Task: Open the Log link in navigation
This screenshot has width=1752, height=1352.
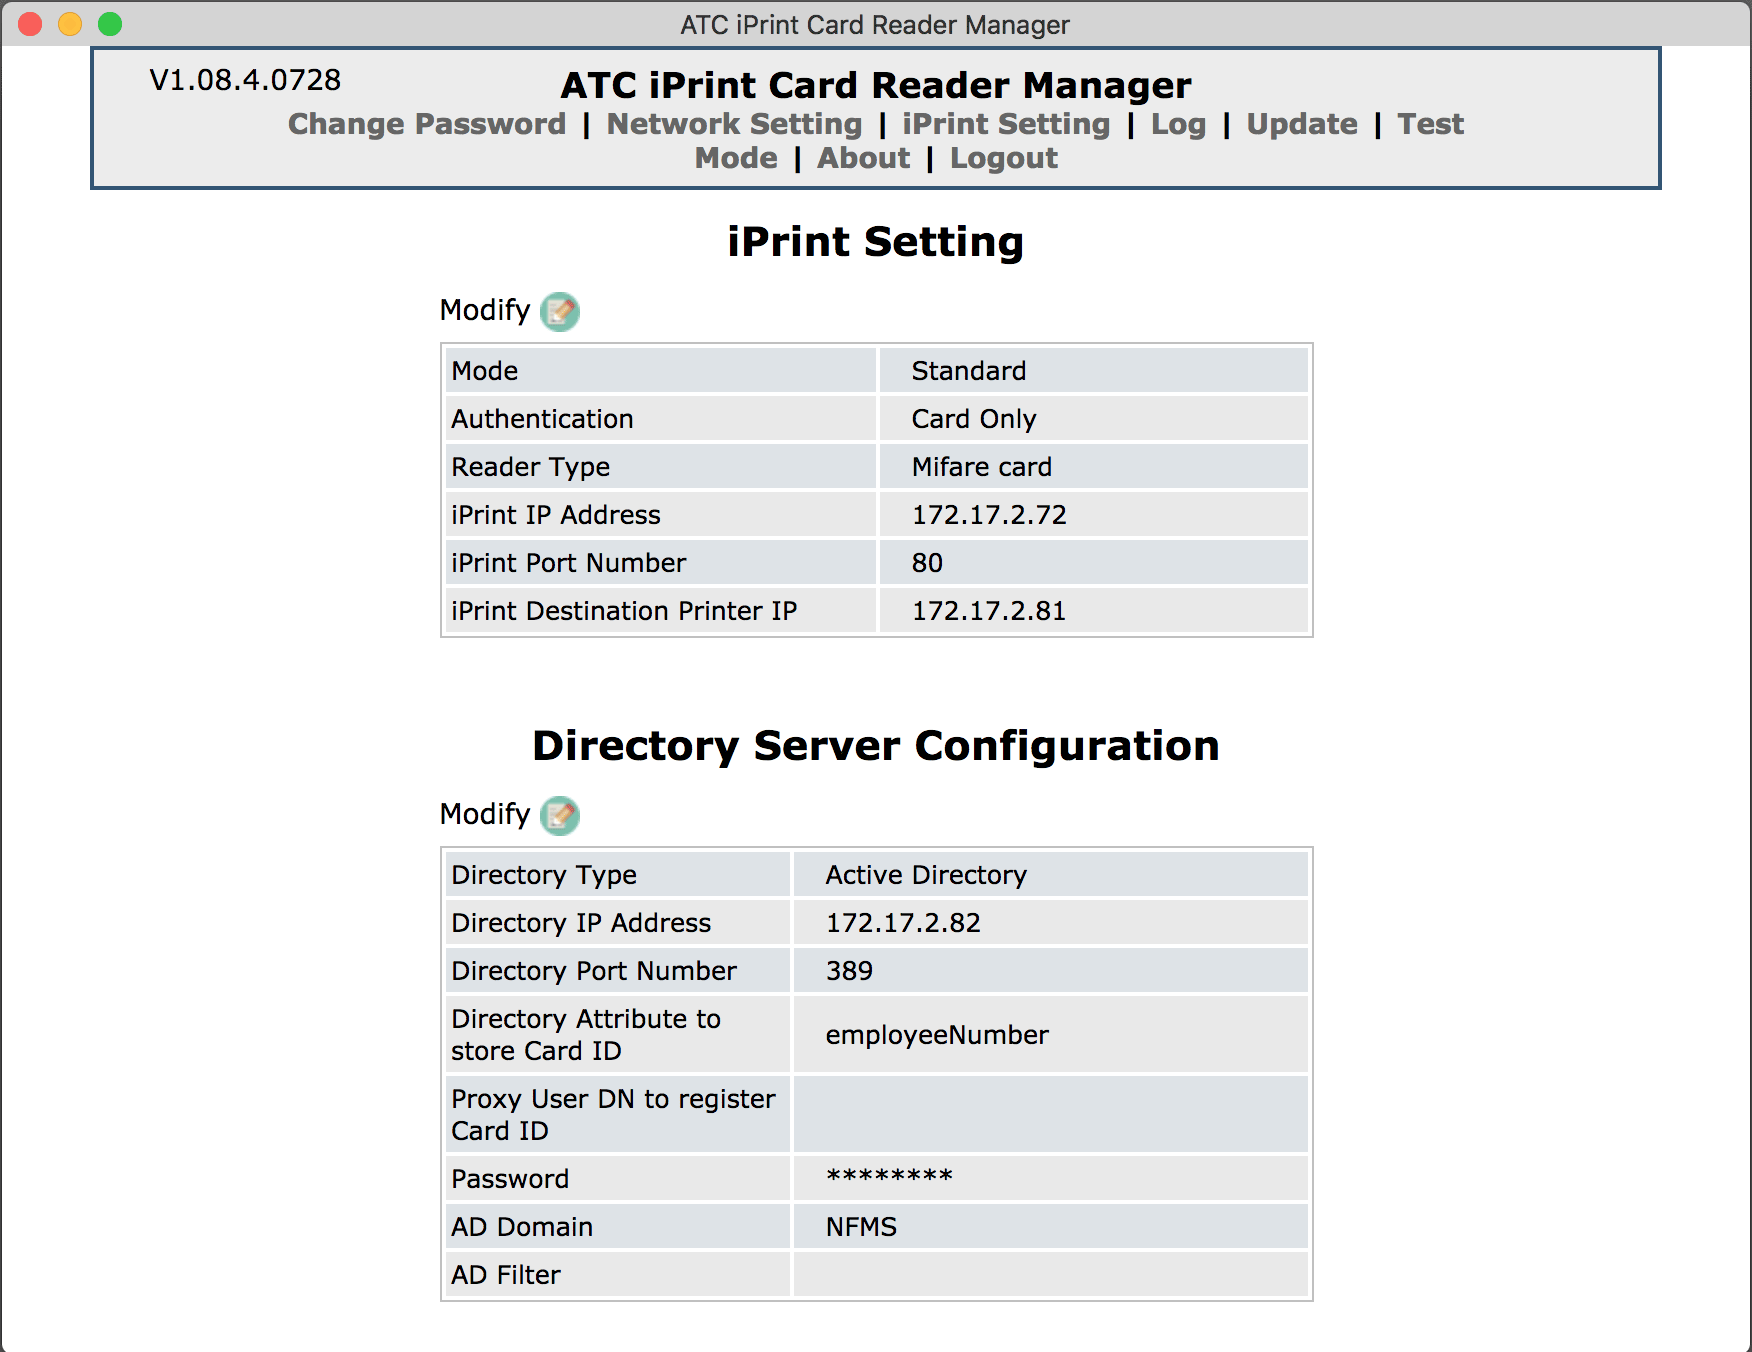Action: (1178, 124)
